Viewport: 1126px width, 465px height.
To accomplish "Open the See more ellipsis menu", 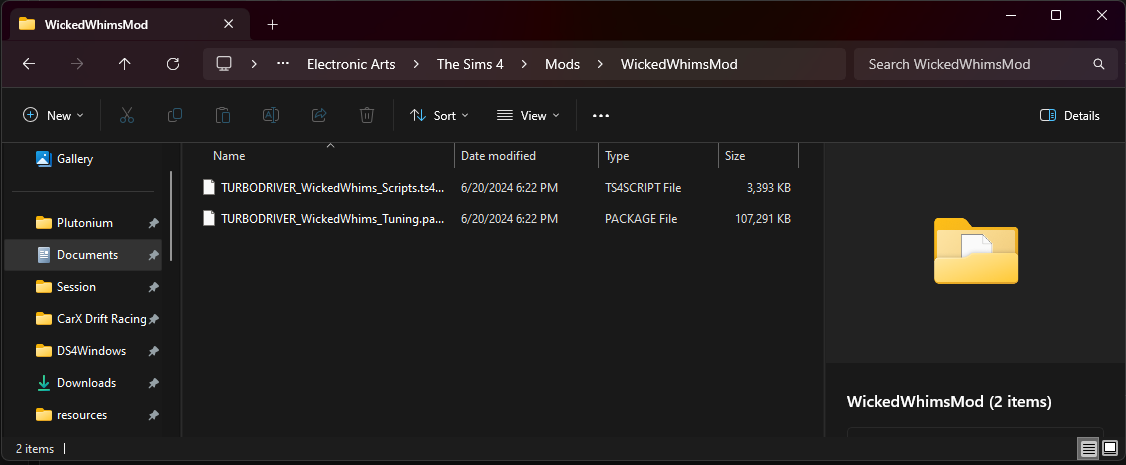I will [x=601, y=116].
